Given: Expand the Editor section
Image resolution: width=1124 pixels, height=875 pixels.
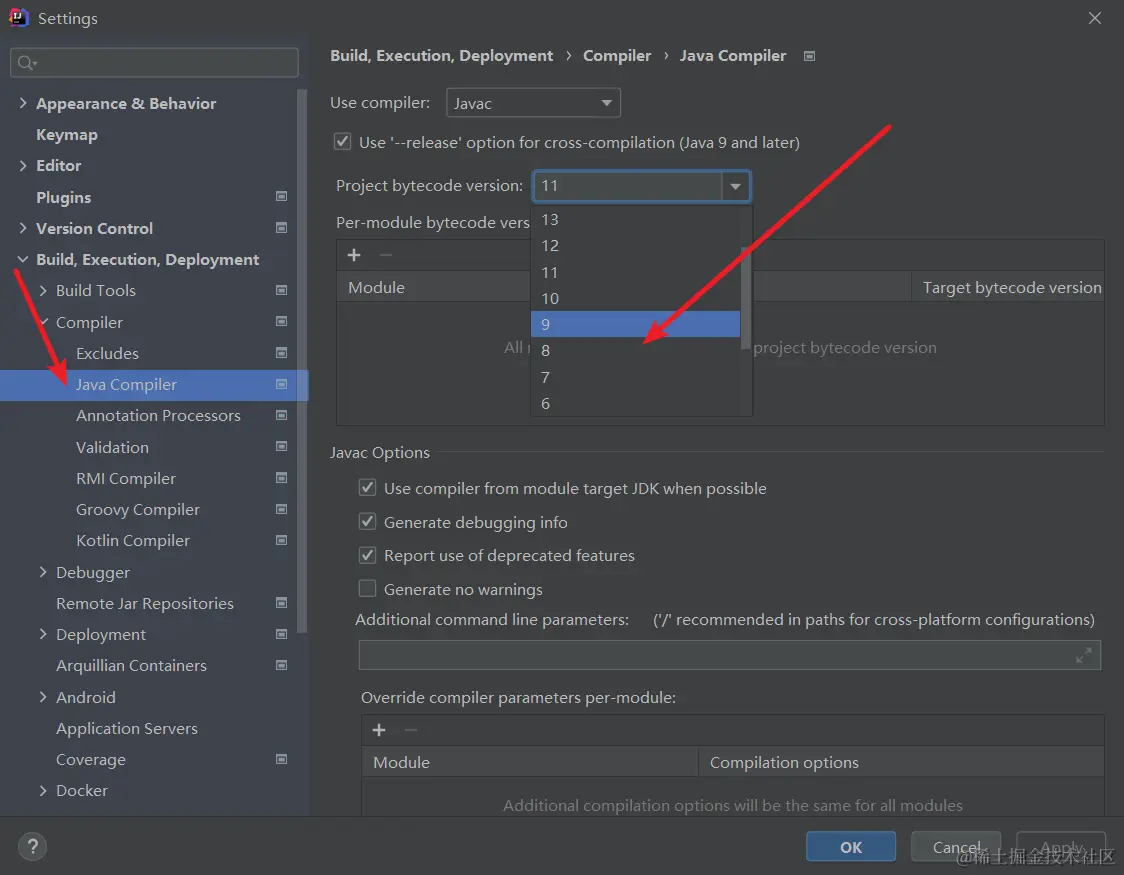Looking at the screenshot, I should tap(23, 166).
